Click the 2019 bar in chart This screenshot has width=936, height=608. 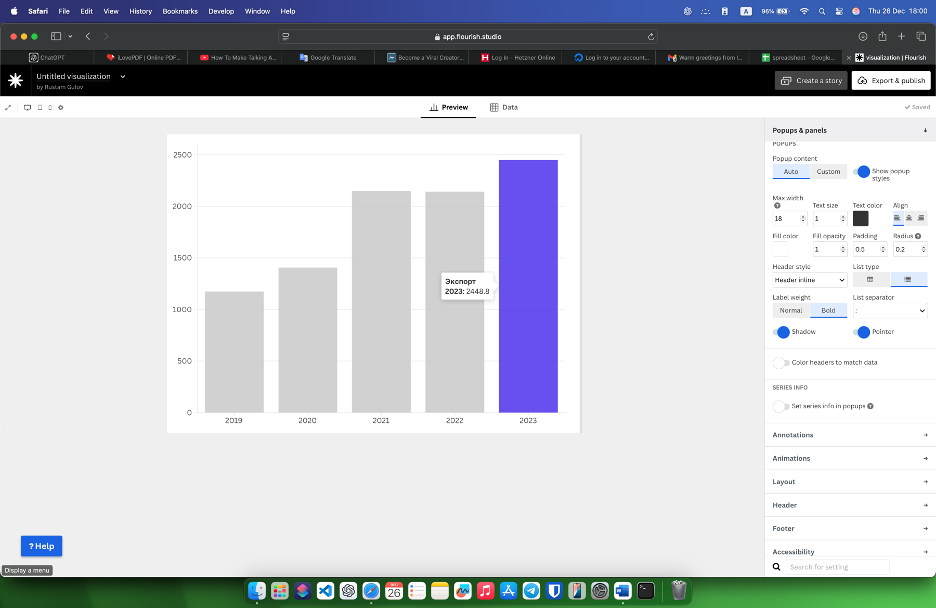point(234,352)
